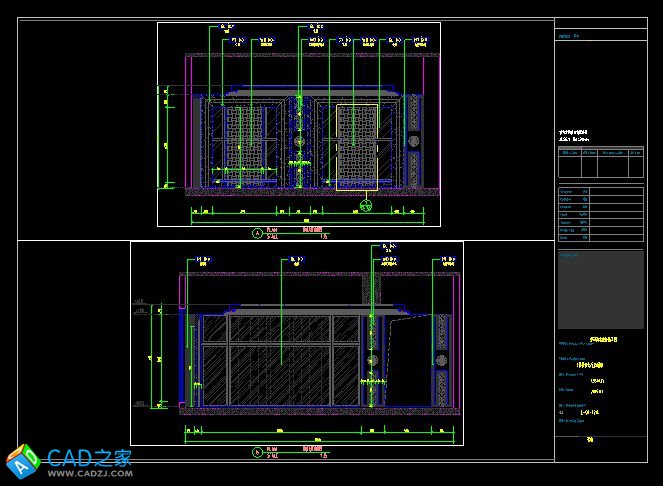Select the circled A view marker

[x=257, y=233]
